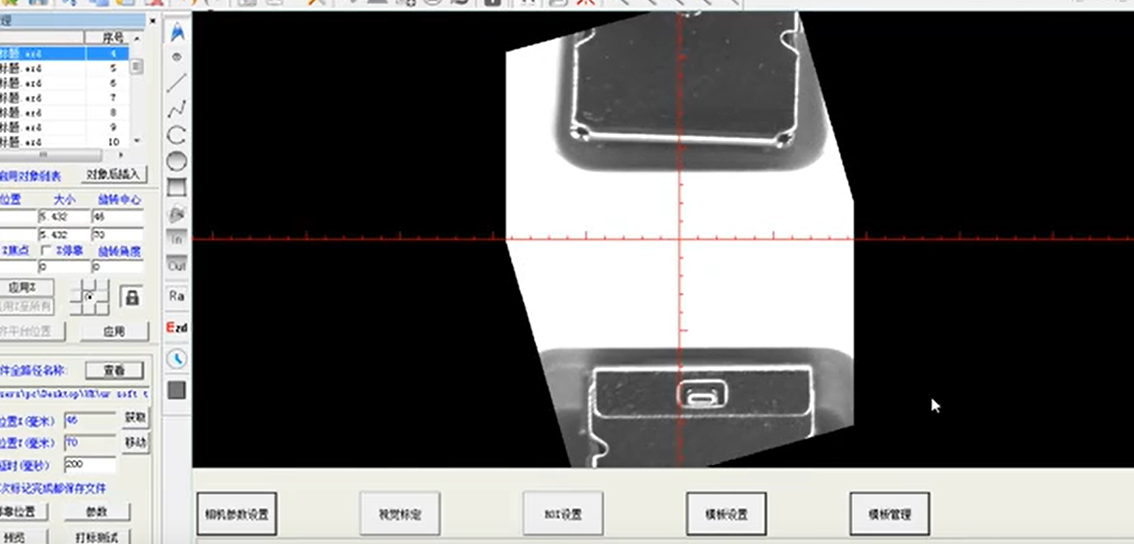Click the 视觉标定 vision calibration button
The height and width of the screenshot is (544, 1134).
400,514
